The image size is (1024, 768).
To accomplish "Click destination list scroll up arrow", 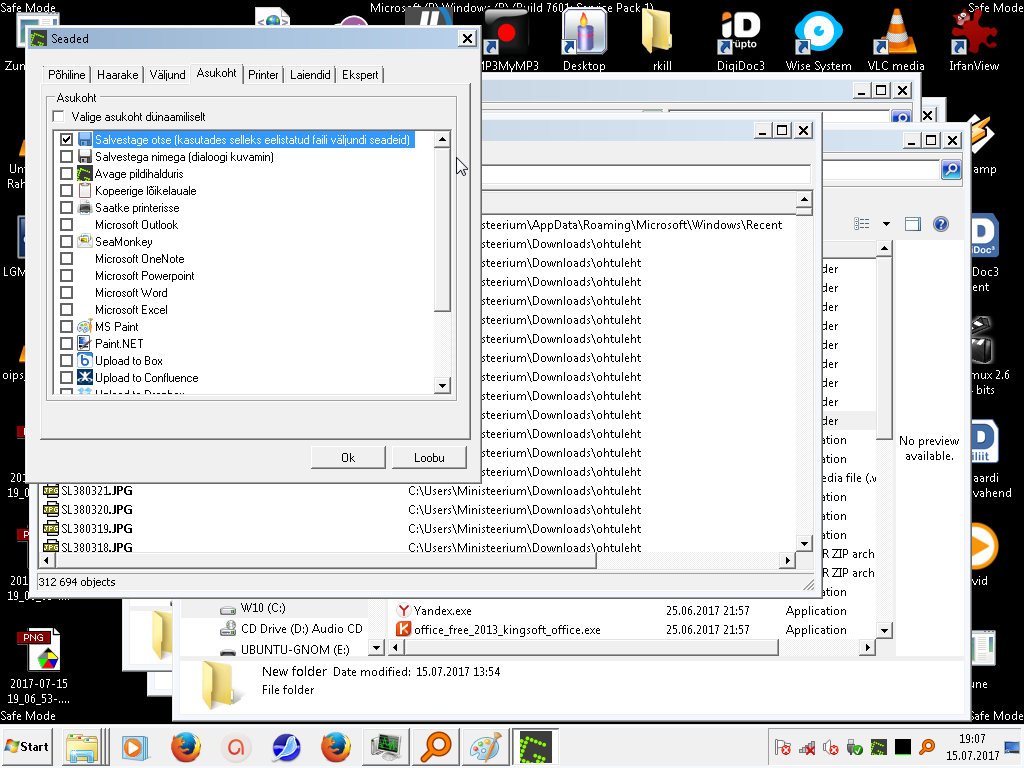I will [442, 139].
